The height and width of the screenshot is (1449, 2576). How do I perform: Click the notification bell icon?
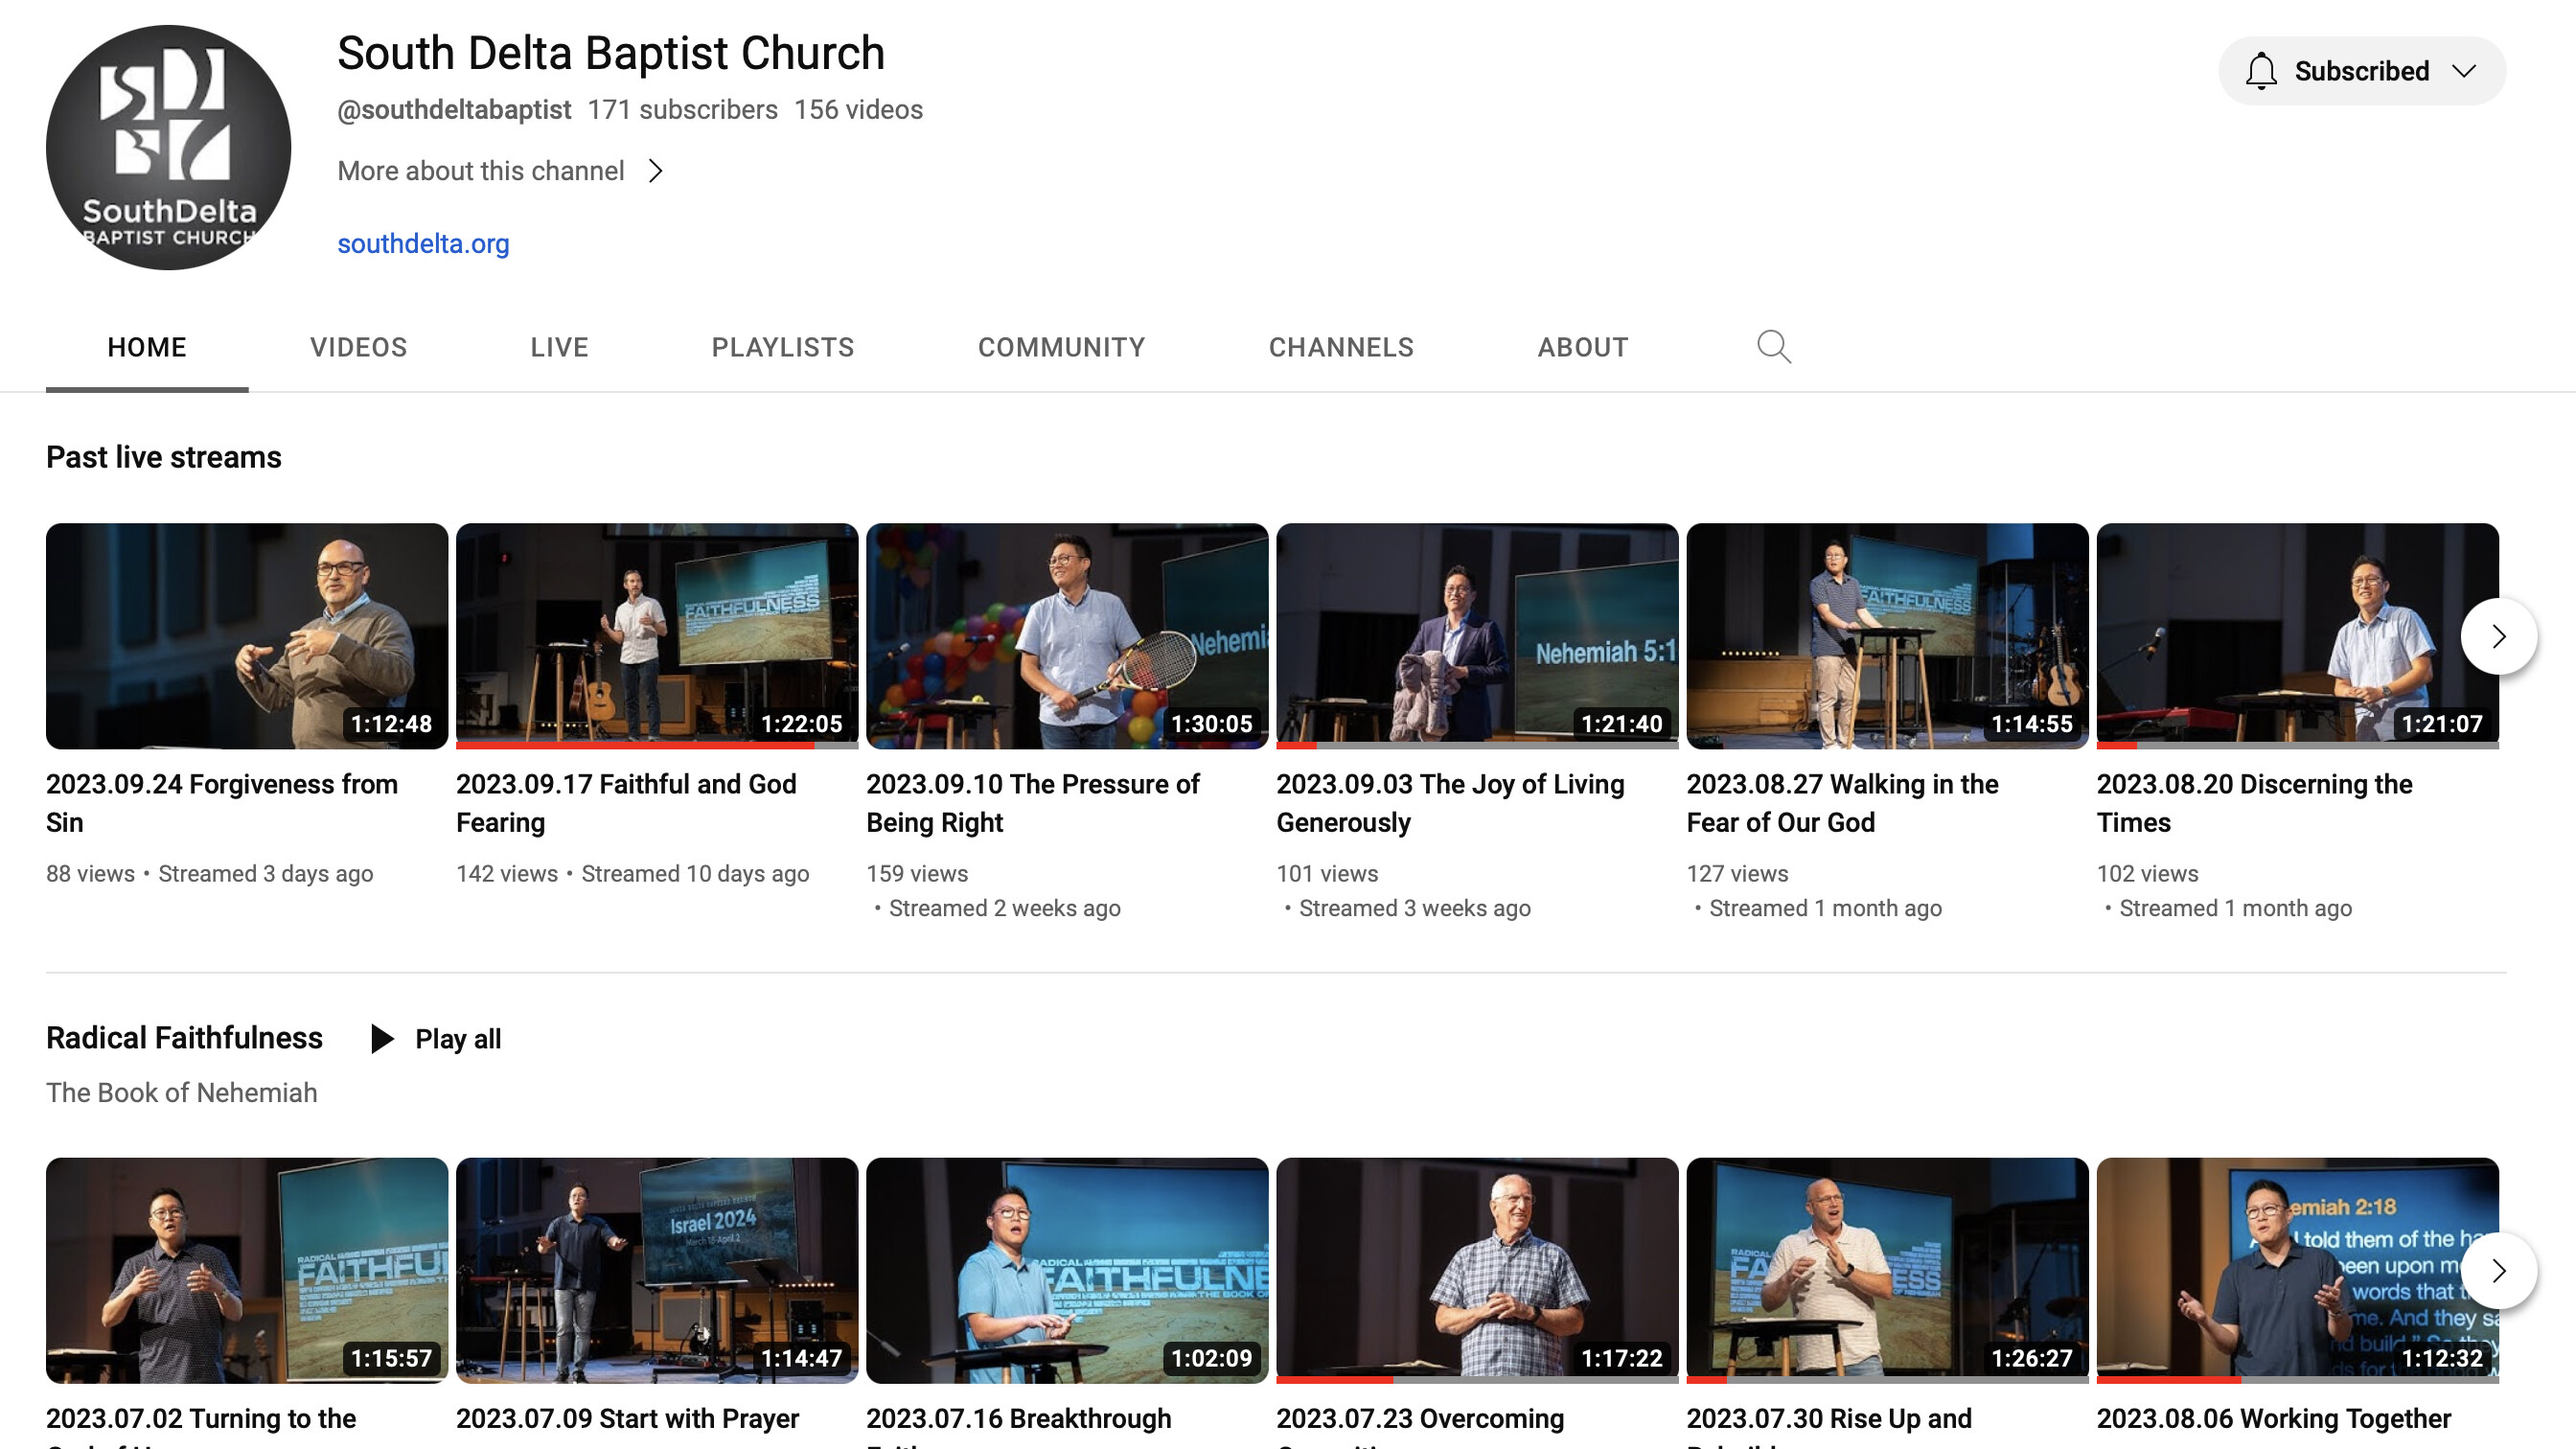[2260, 71]
